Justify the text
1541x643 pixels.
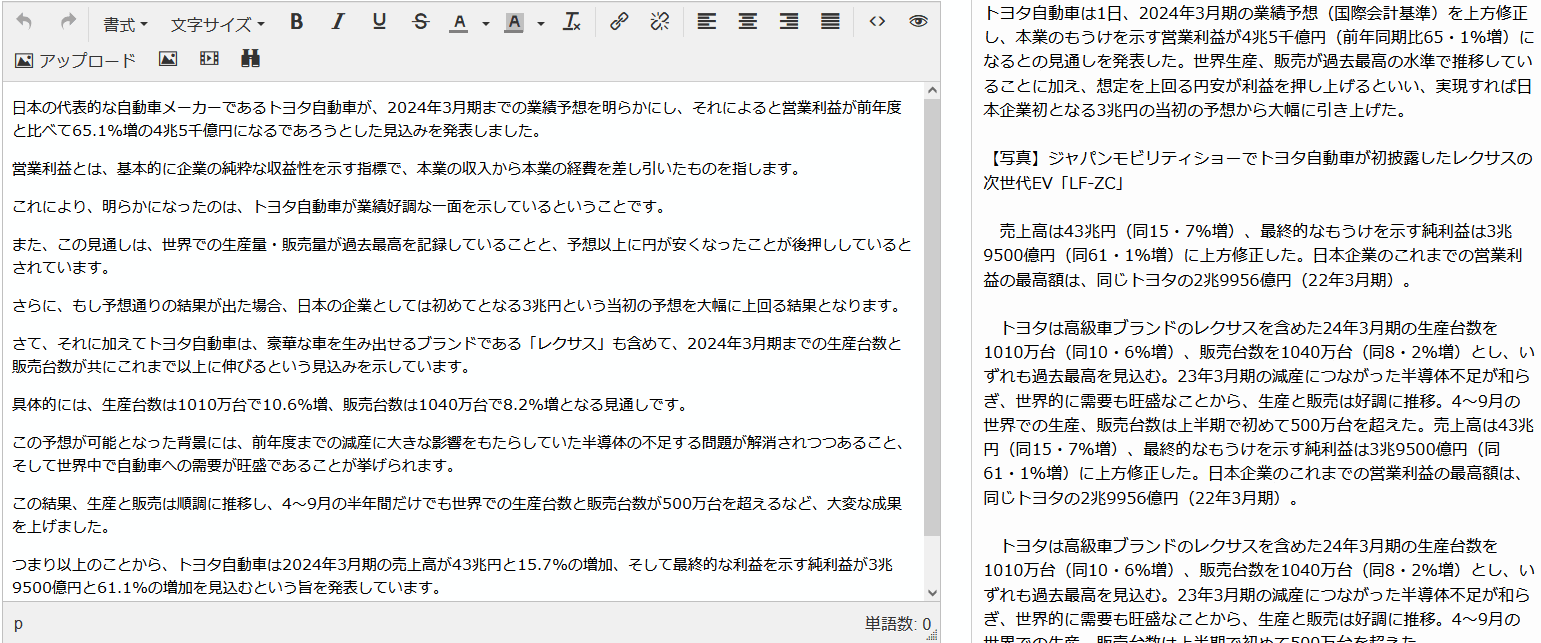coord(830,22)
